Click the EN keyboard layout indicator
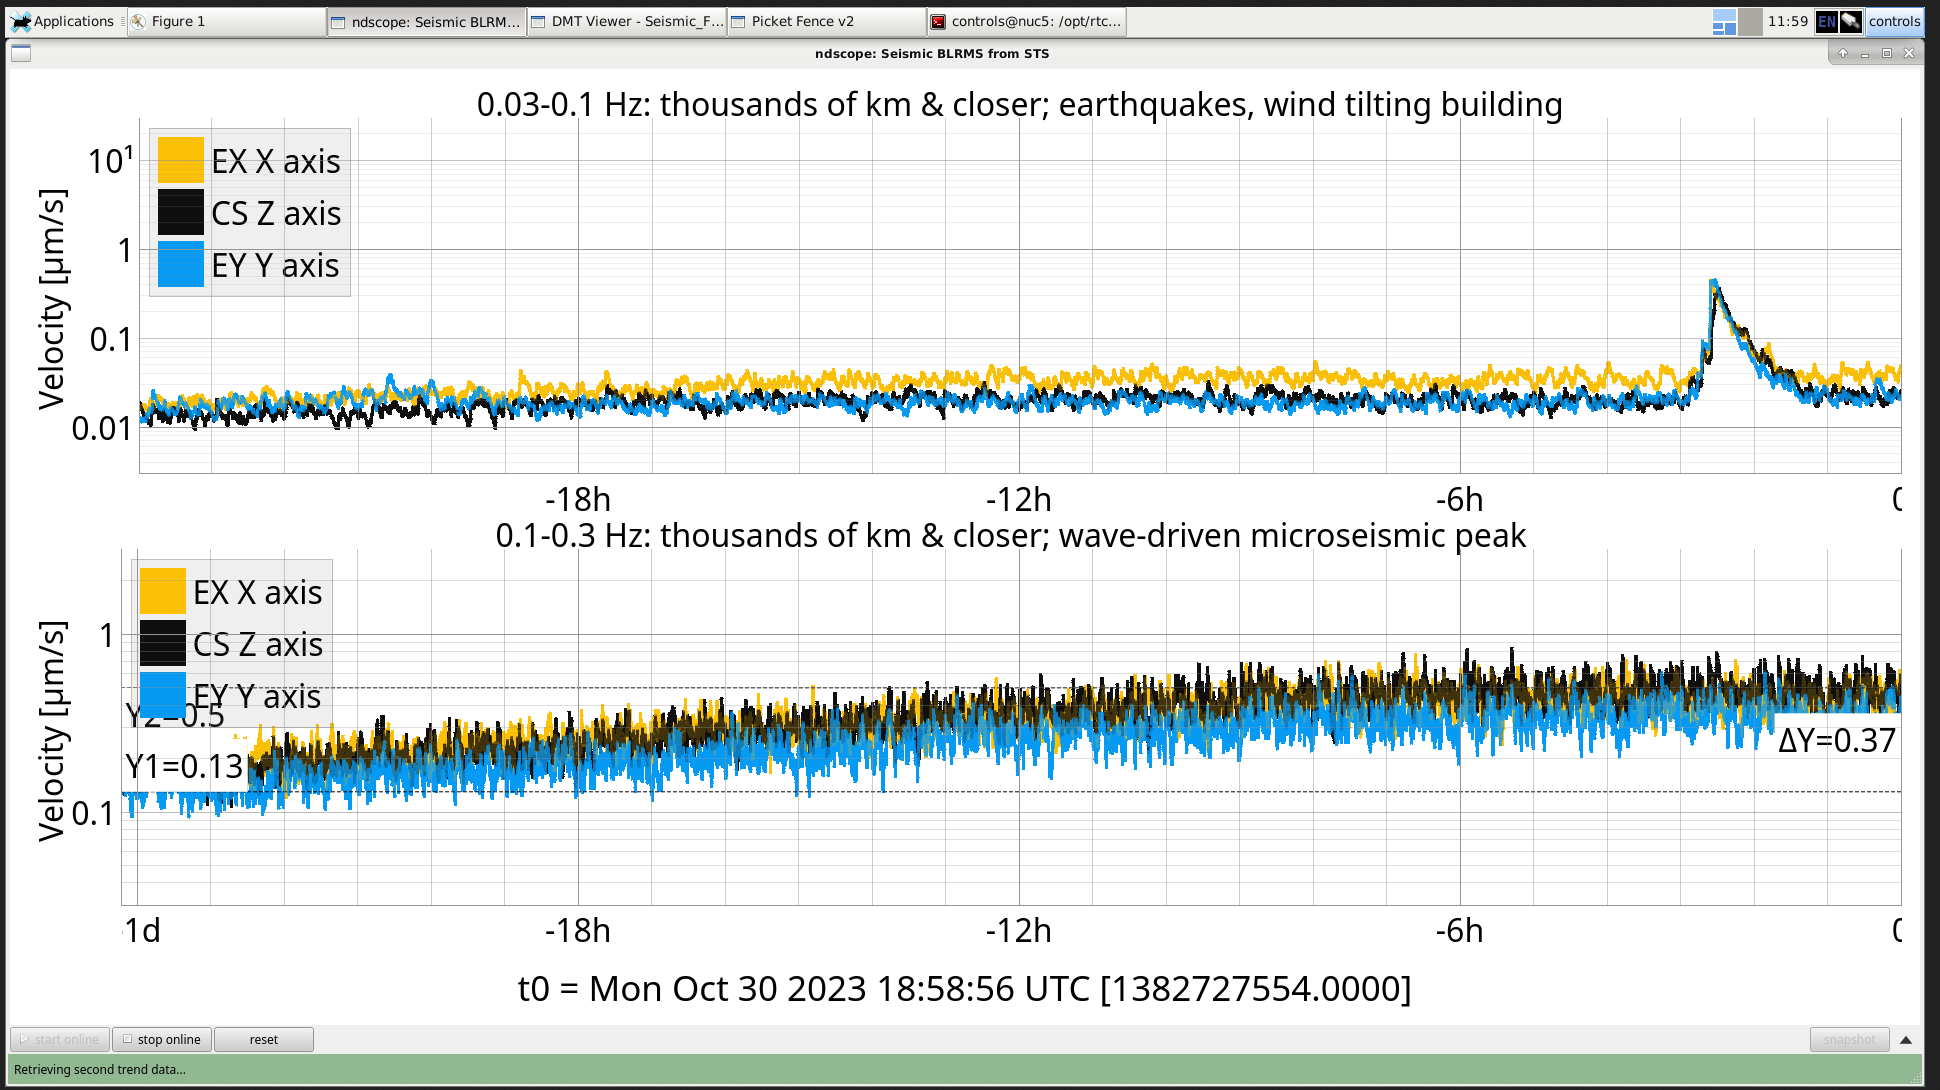Image resolution: width=1940 pixels, height=1090 pixels. [1826, 21]
